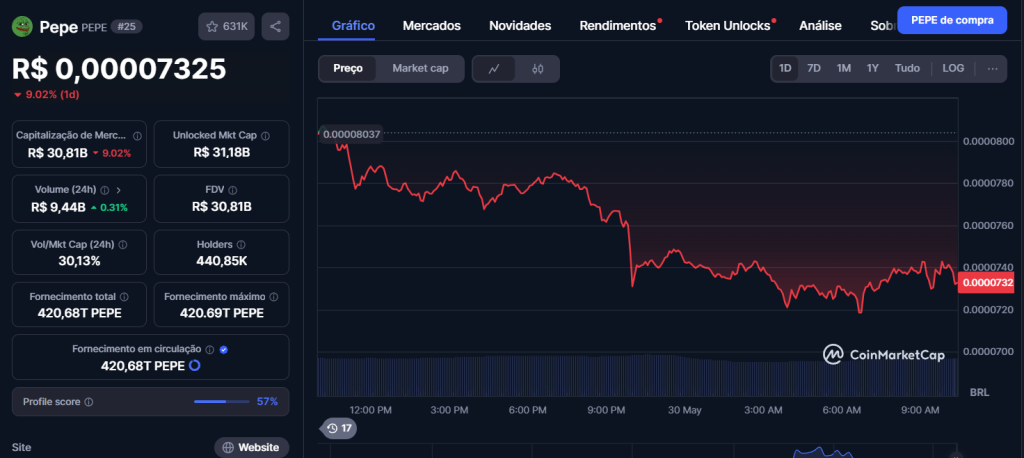
Task: Open the Novidades tab
Action: [x=520, y=26]
